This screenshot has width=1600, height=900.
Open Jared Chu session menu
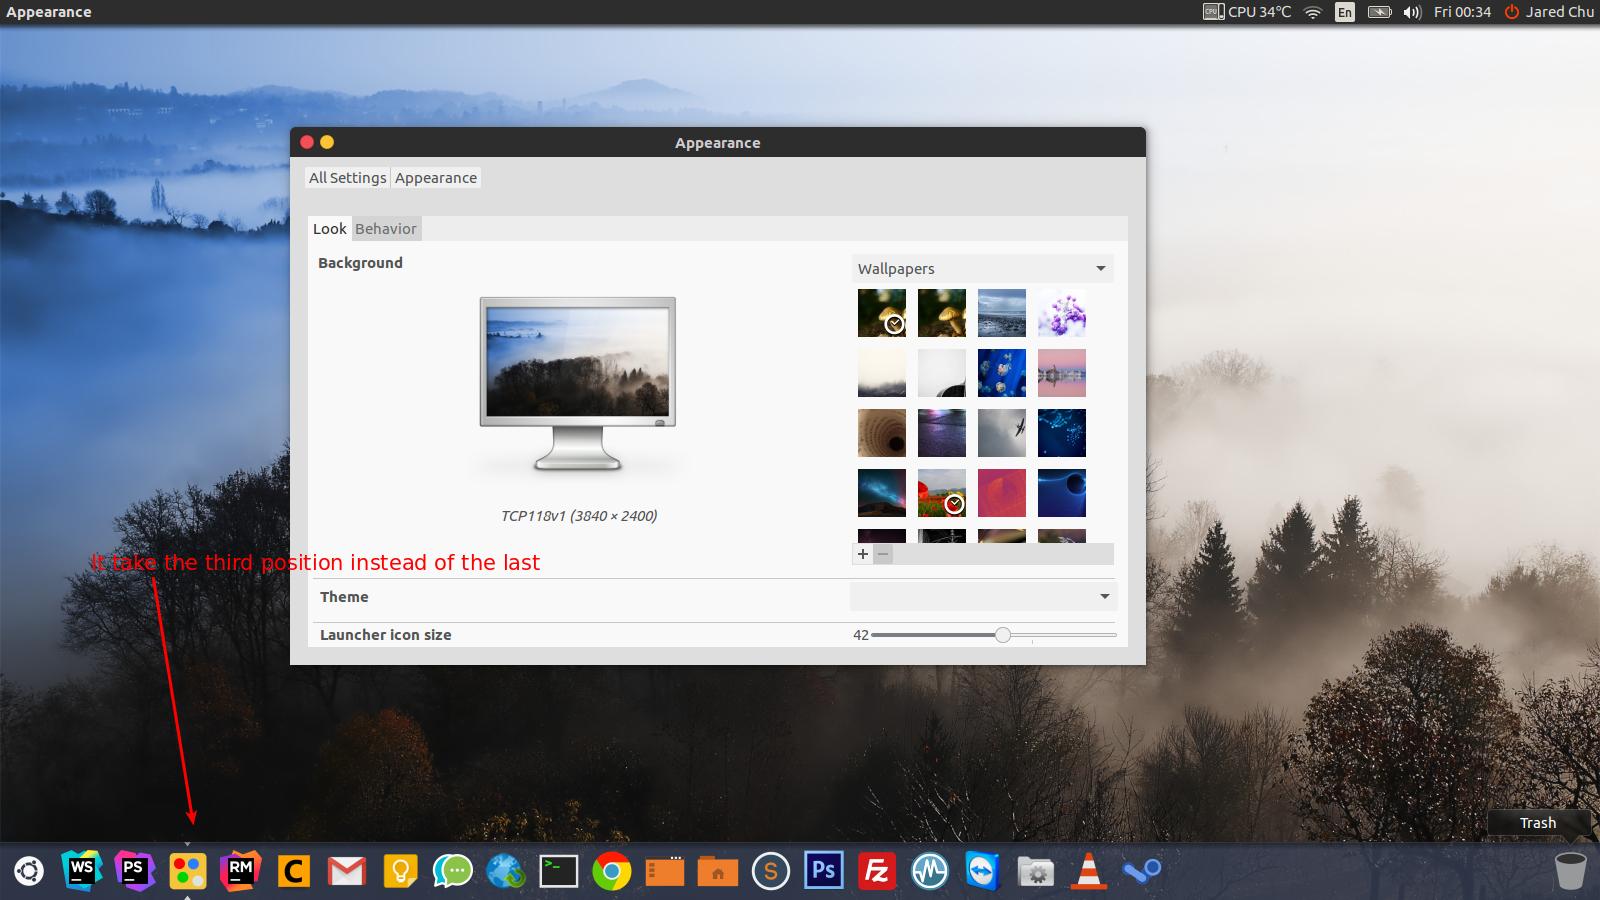pyautogui.click(x=1549, y=12)
